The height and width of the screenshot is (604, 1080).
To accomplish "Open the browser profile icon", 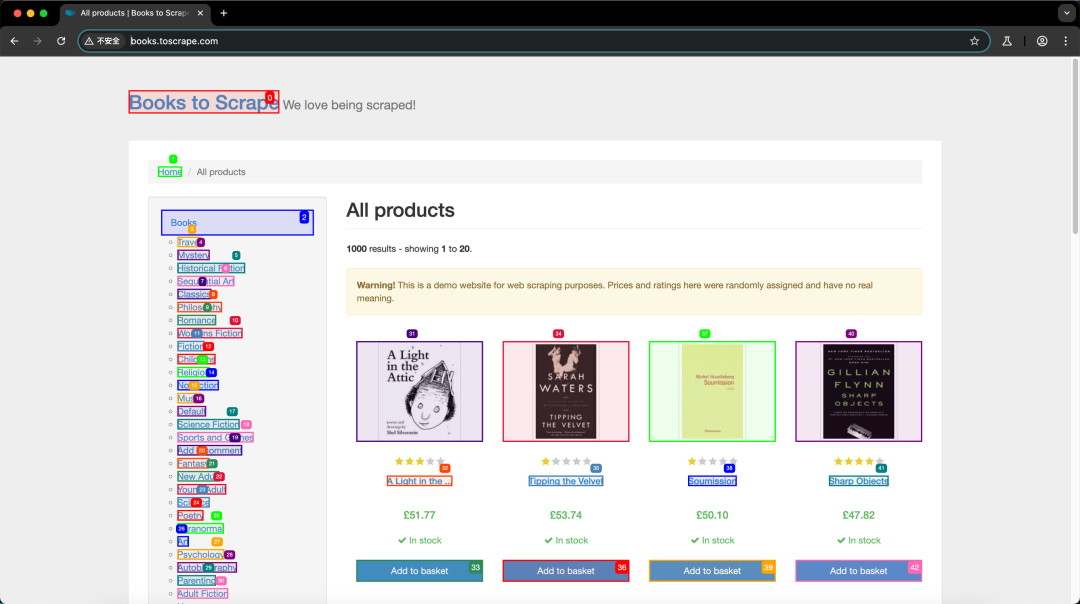I will click(1042, 41).
